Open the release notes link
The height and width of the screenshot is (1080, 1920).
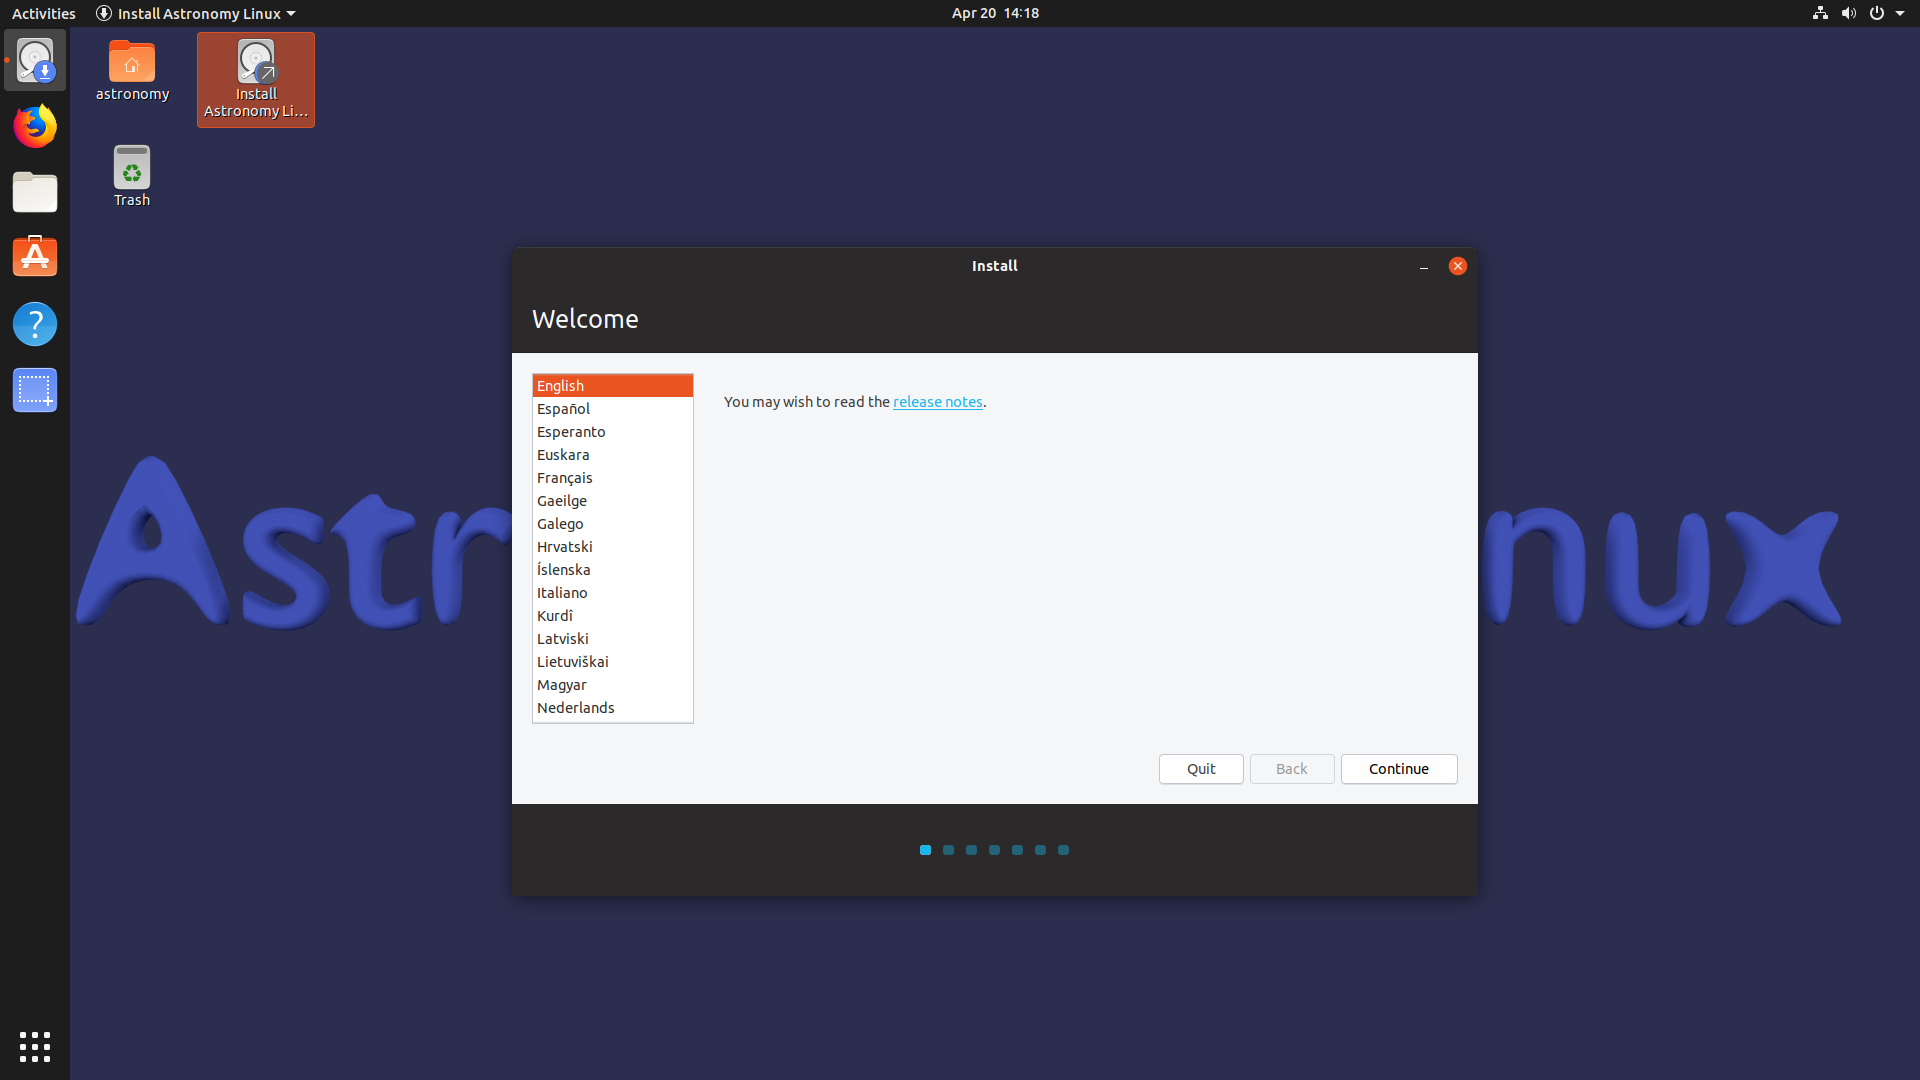(x=937, y=401)
